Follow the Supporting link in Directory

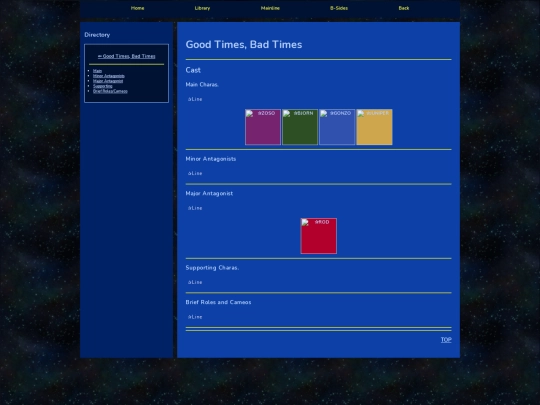point(103,86)
